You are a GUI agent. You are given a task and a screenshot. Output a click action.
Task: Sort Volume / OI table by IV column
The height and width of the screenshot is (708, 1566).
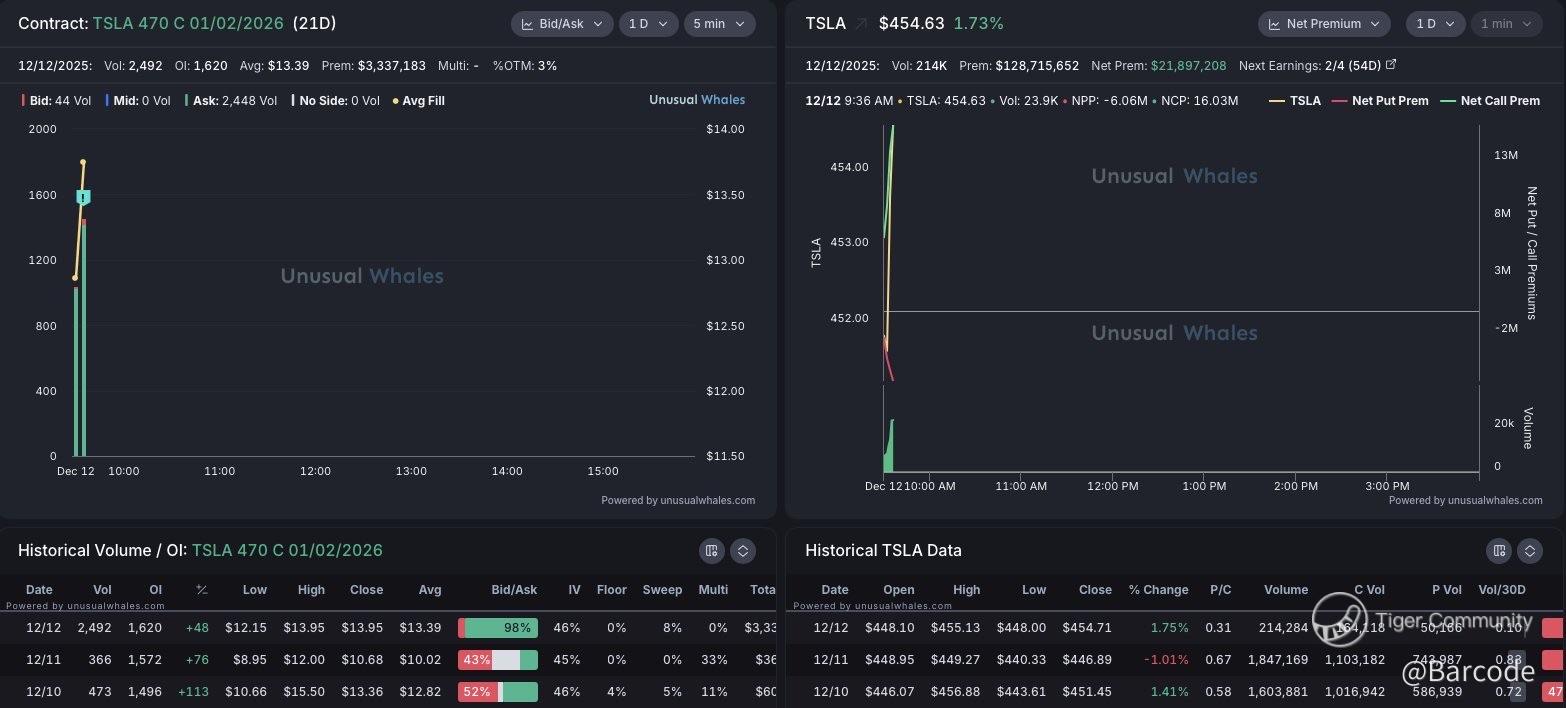pos(574,590)
